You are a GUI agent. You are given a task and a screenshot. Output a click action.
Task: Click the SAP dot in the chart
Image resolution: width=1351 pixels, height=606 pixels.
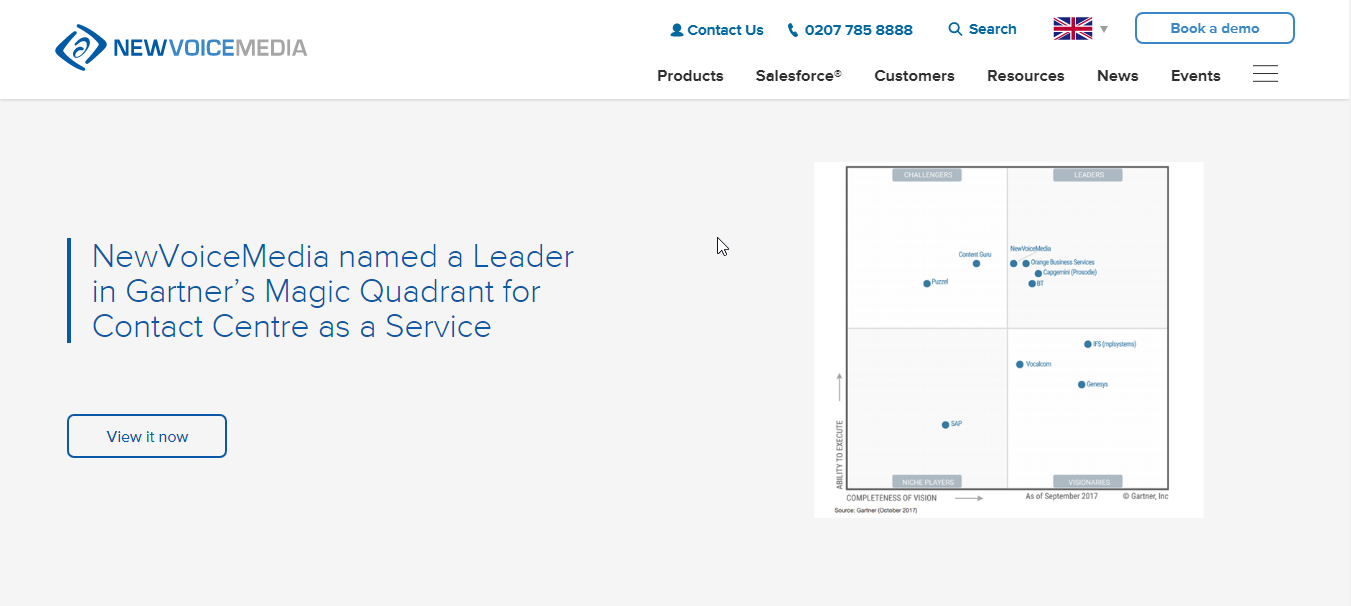945,425
